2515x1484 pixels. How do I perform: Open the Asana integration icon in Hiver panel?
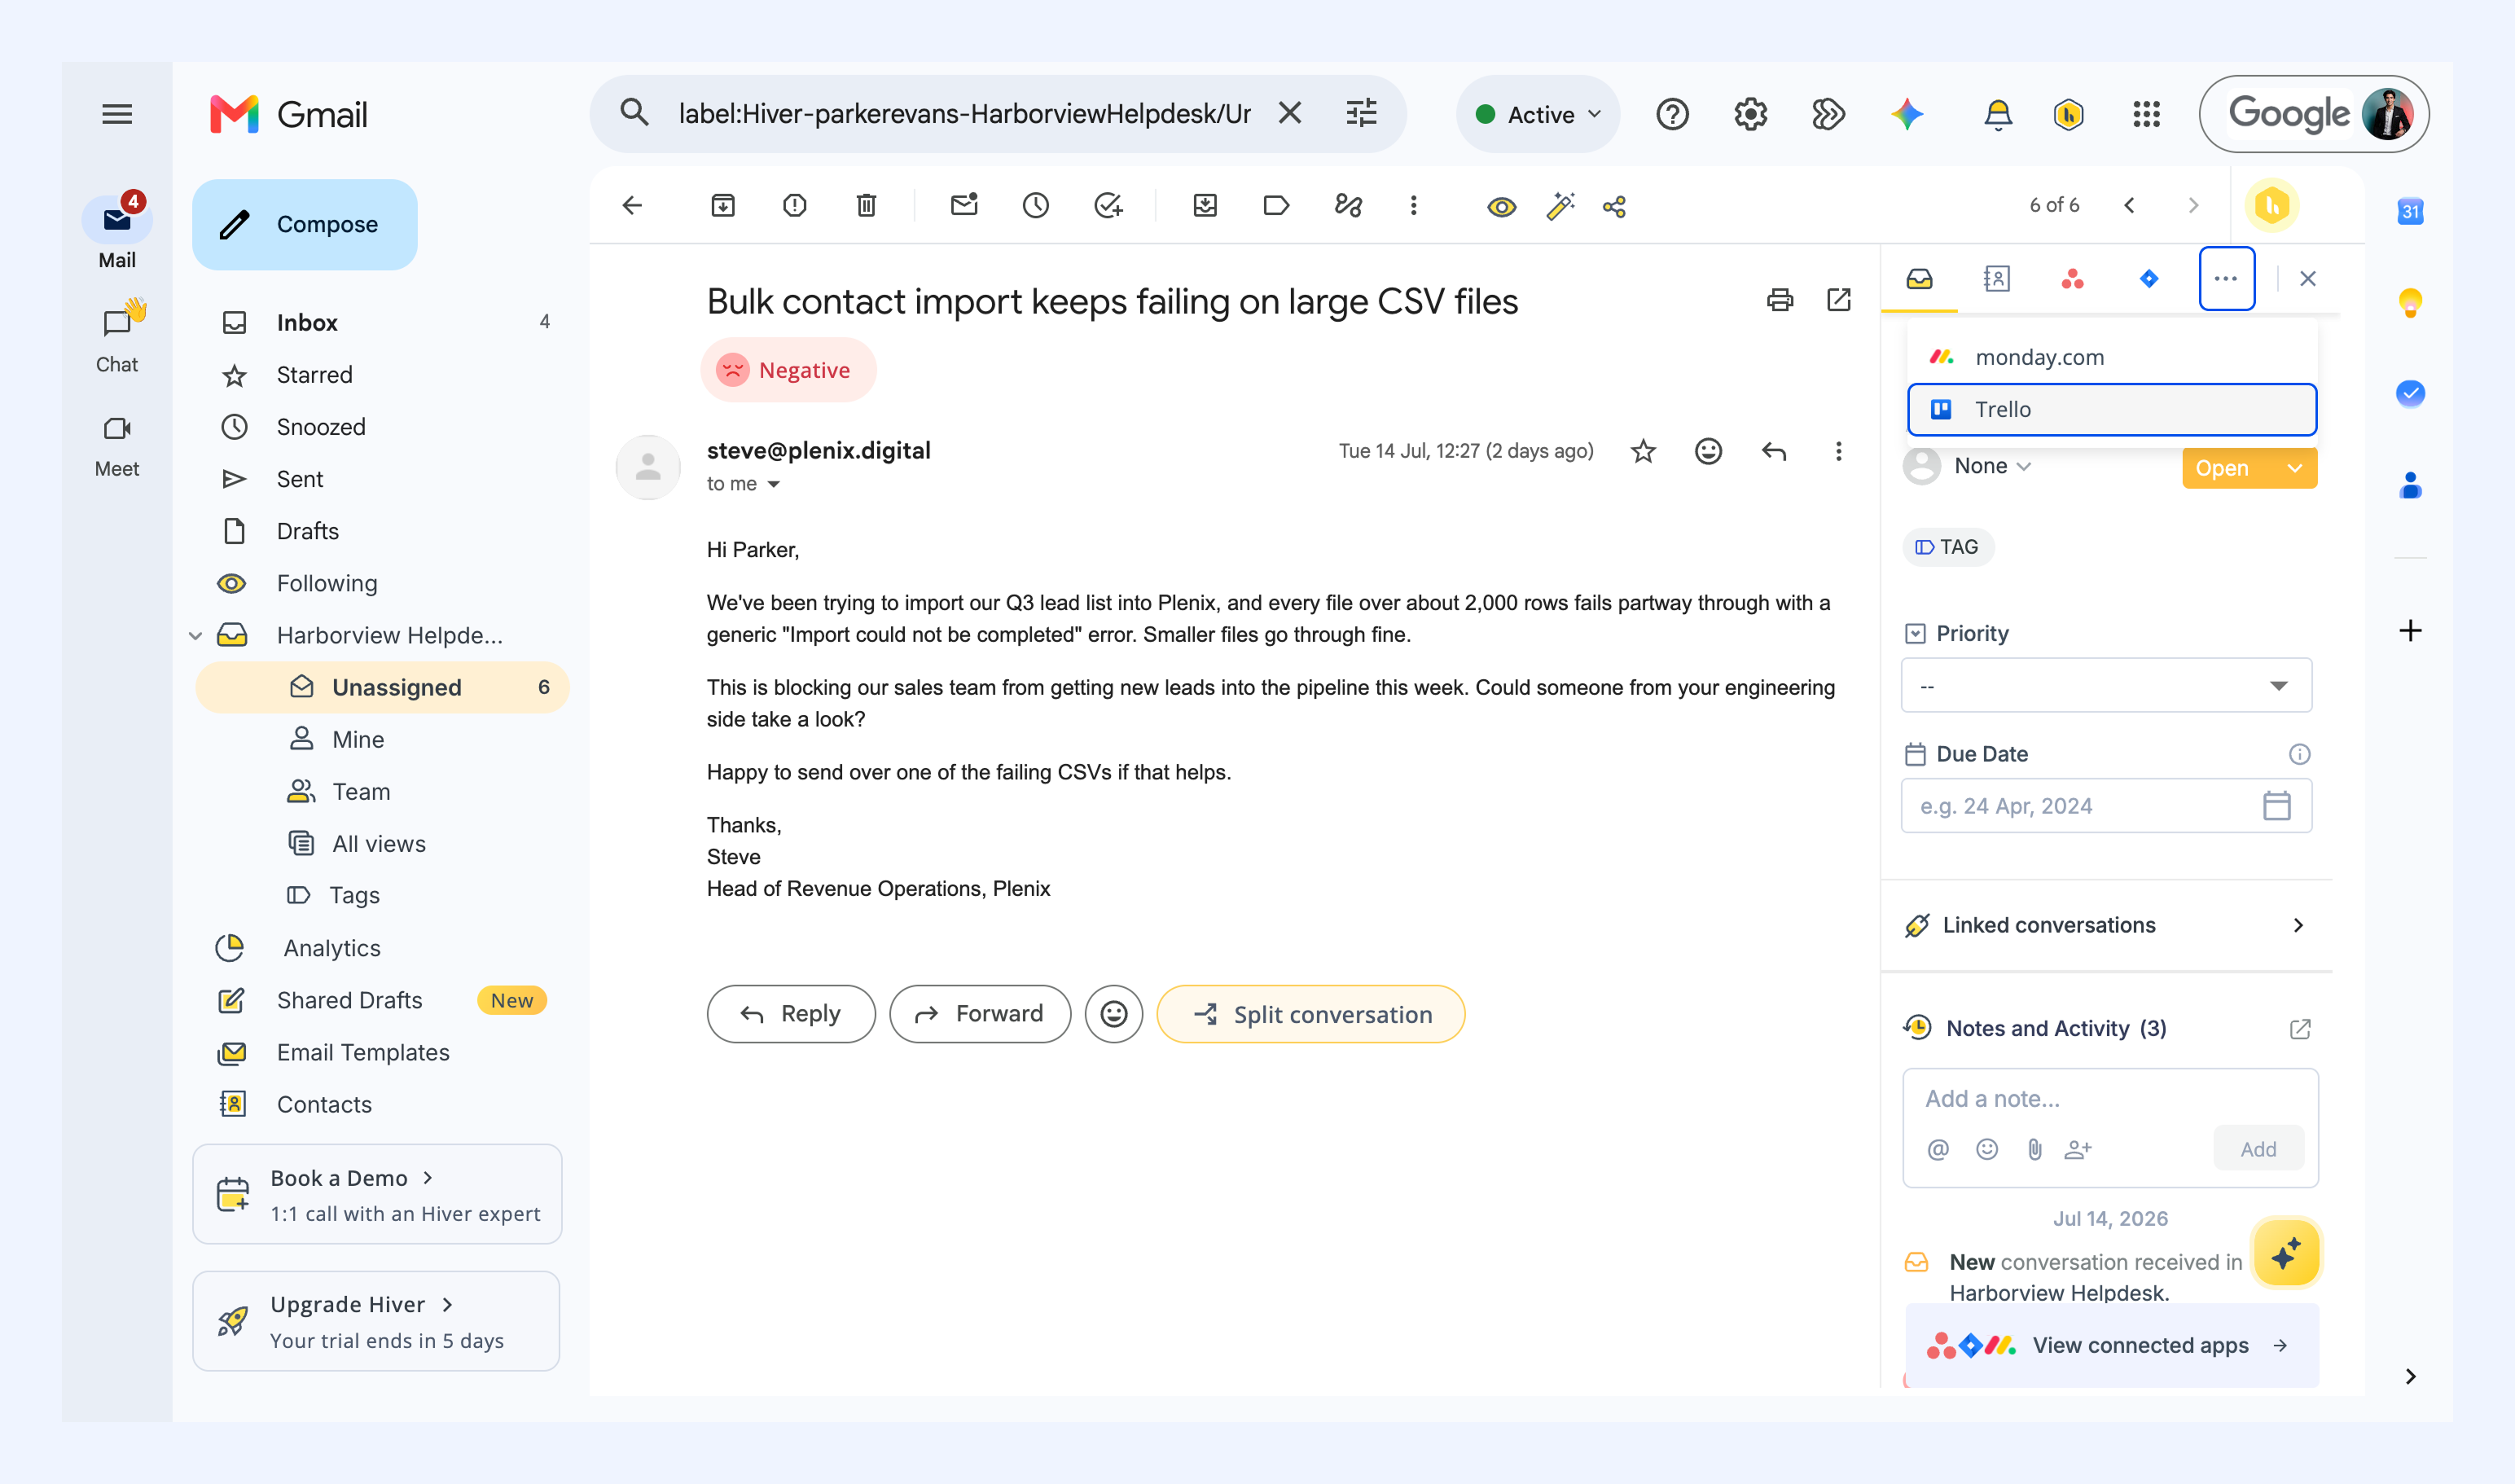[2072, 279]
